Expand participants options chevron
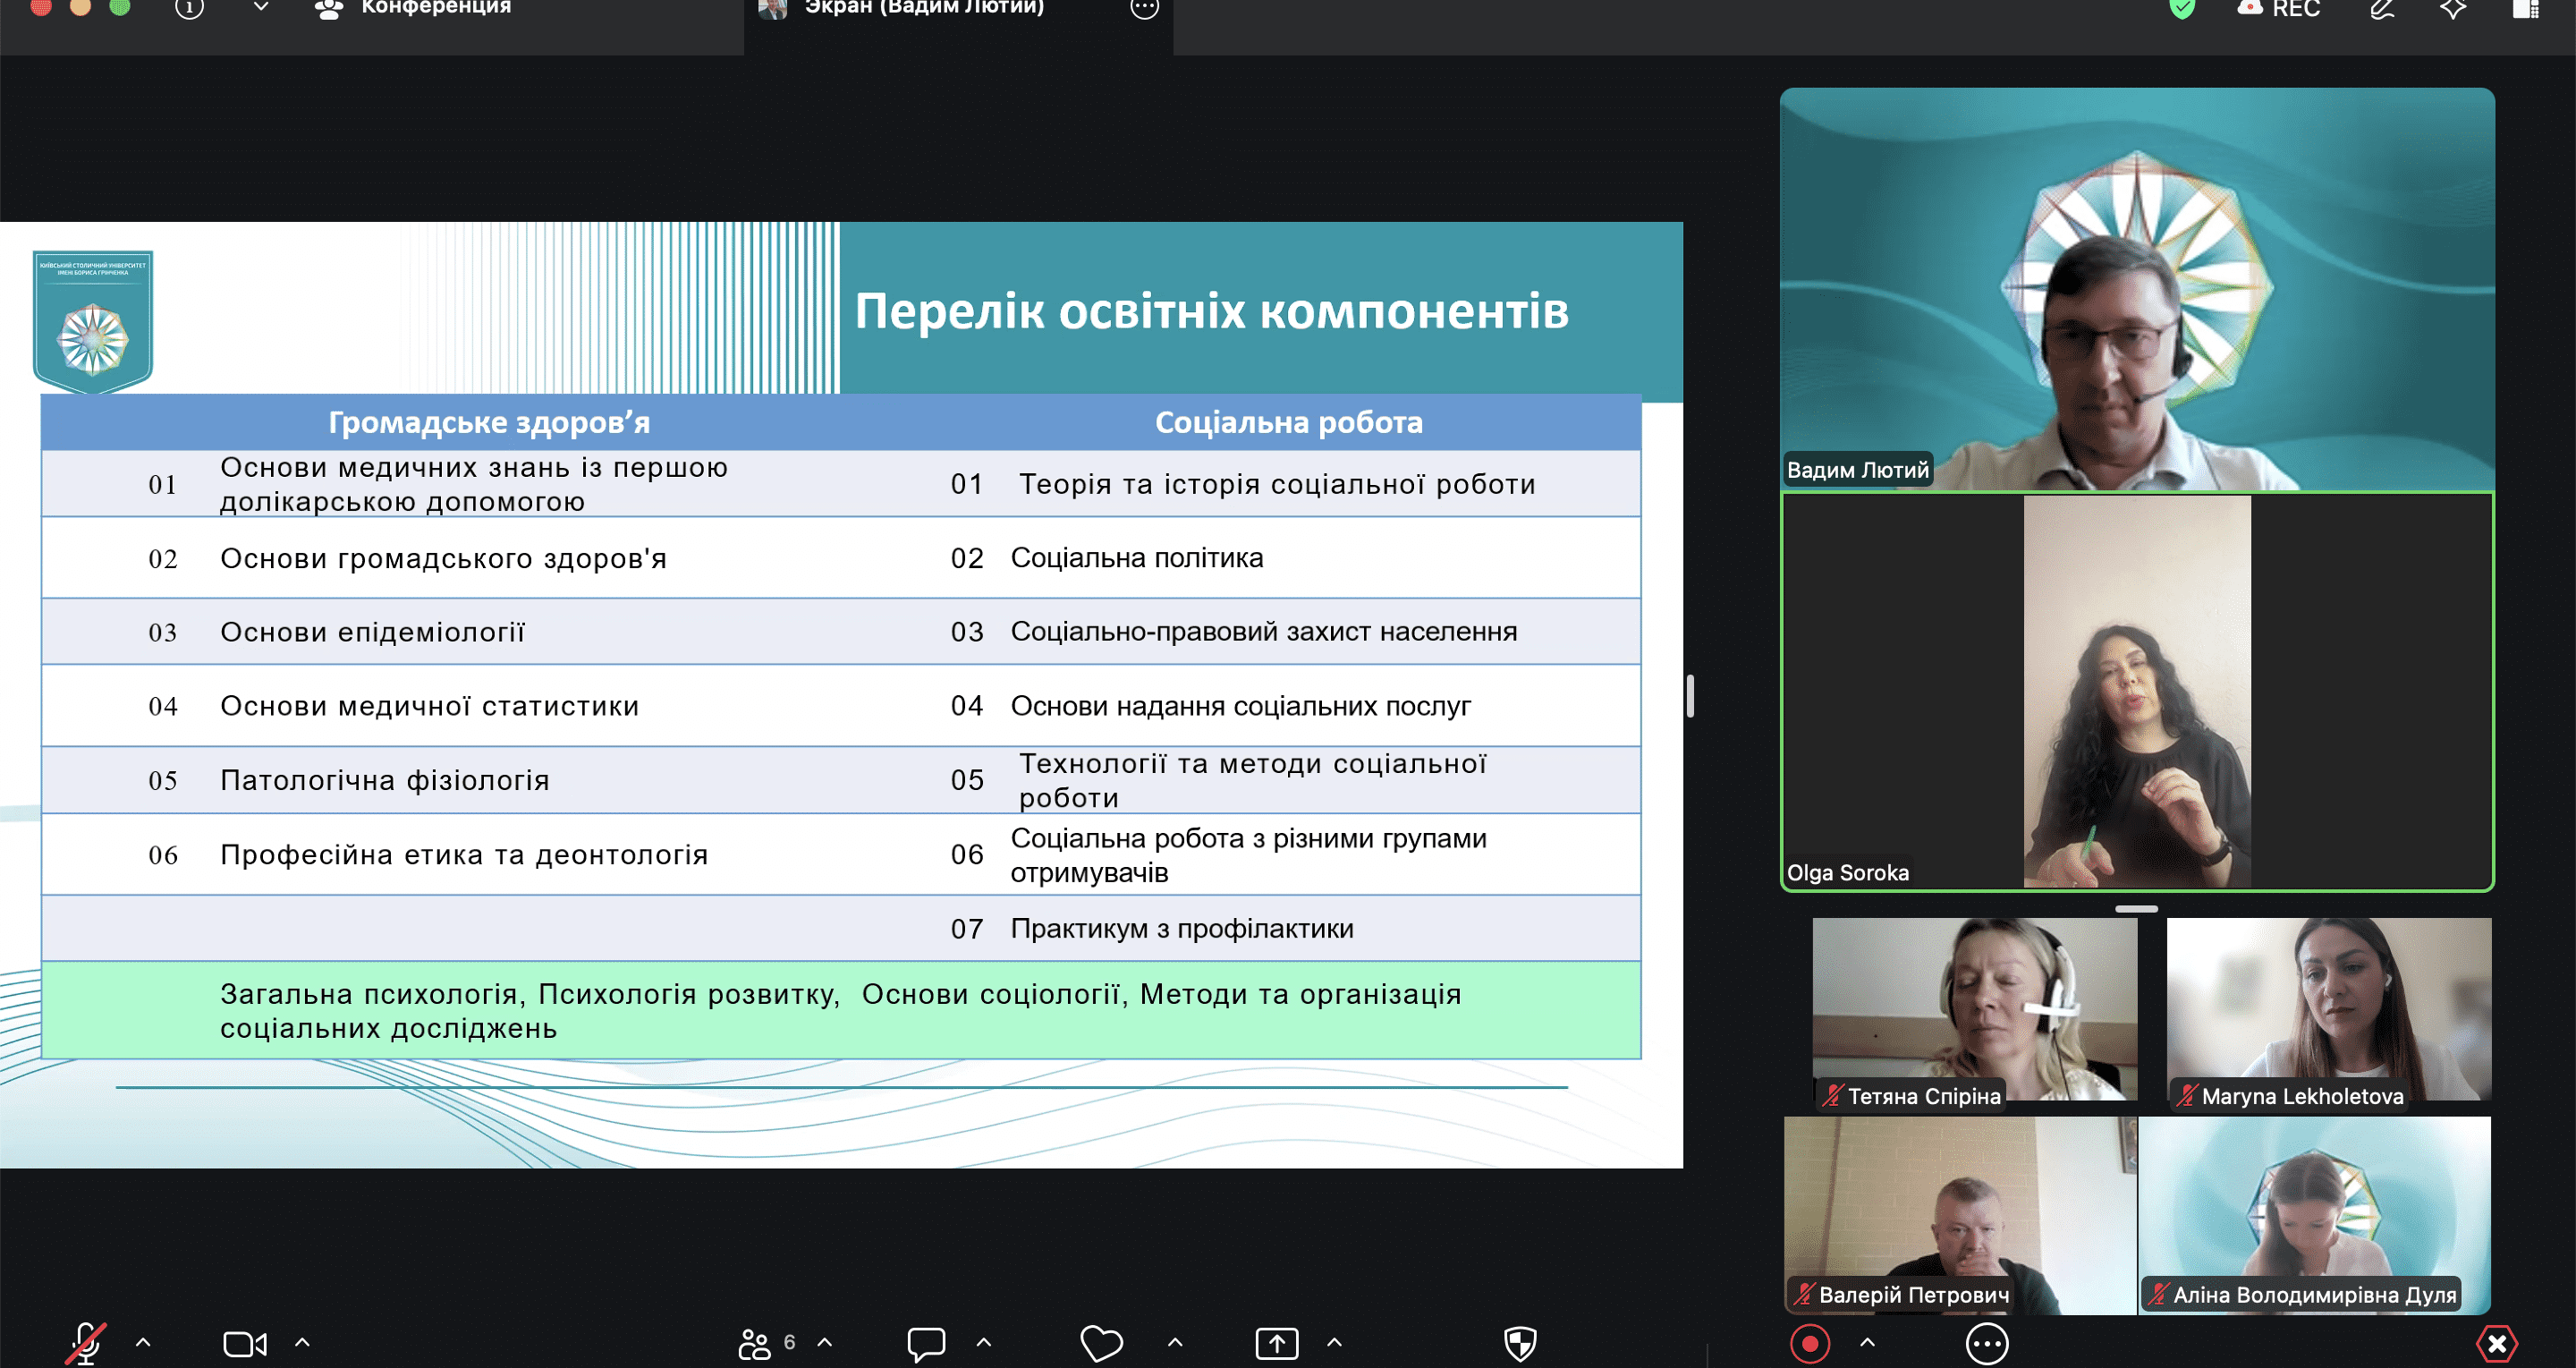Image resolution: width=2576 pixels, height=1368 pixels. [825, 1343]
